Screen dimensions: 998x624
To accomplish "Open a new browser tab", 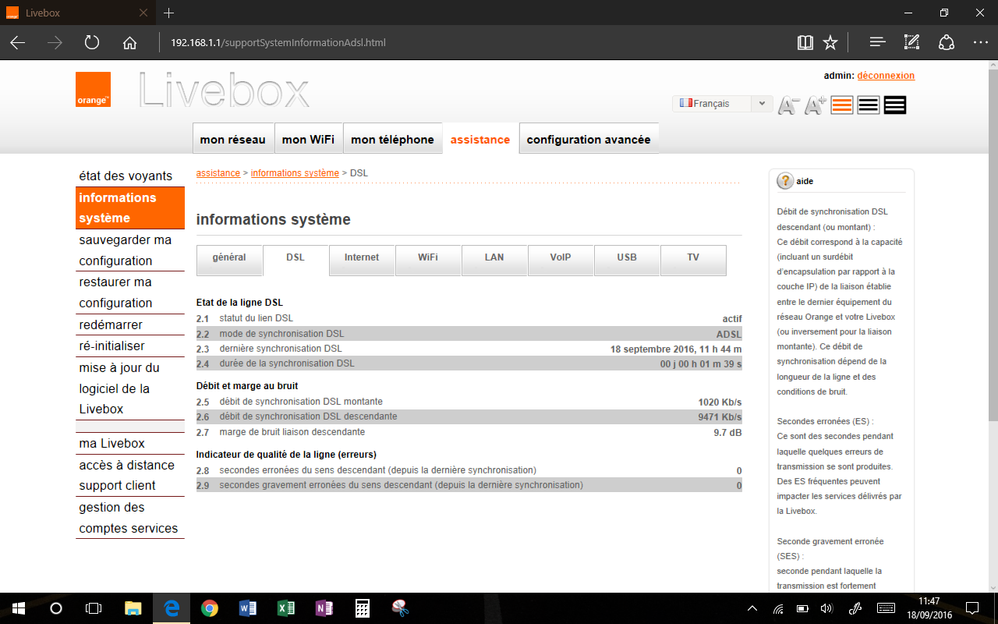I will pyautogui.click(x=169, y=13).
